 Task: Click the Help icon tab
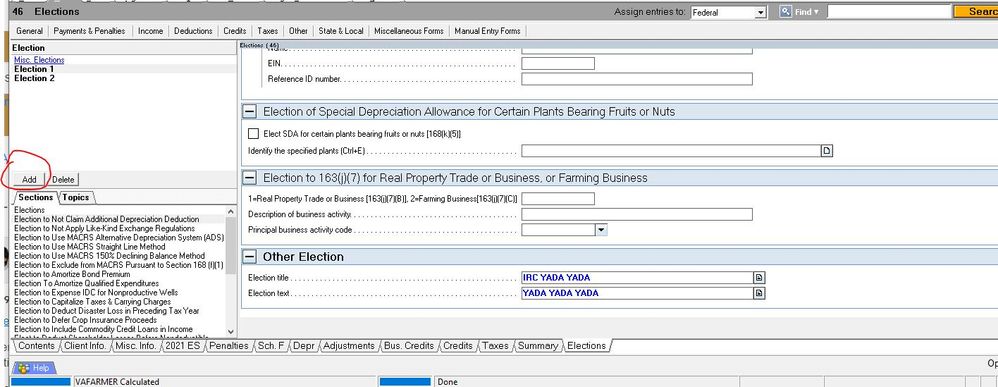[x=34, y=368]
